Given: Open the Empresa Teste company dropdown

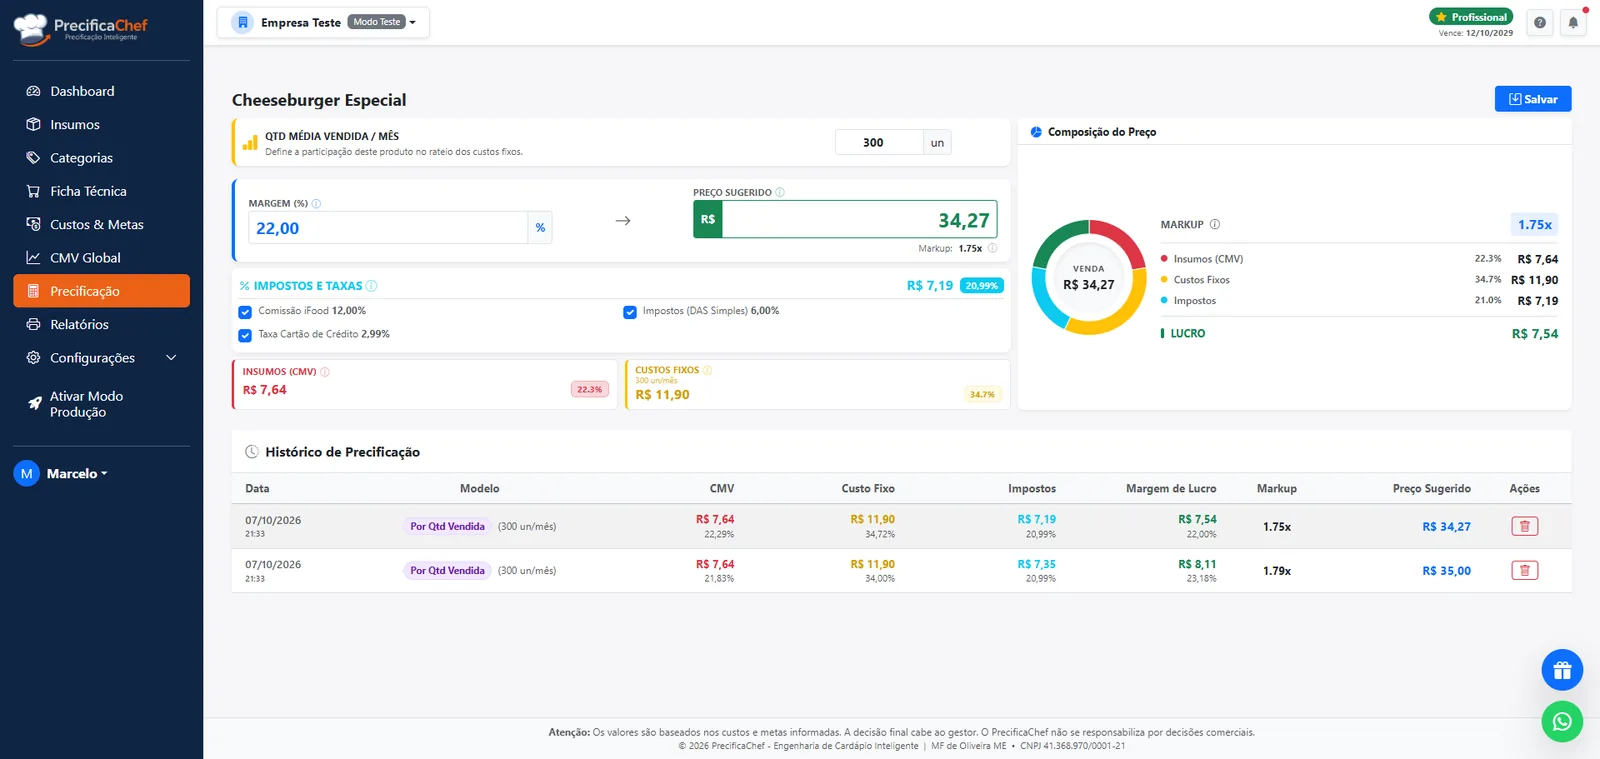Looking at the screenshot, I should pos(323,22).
